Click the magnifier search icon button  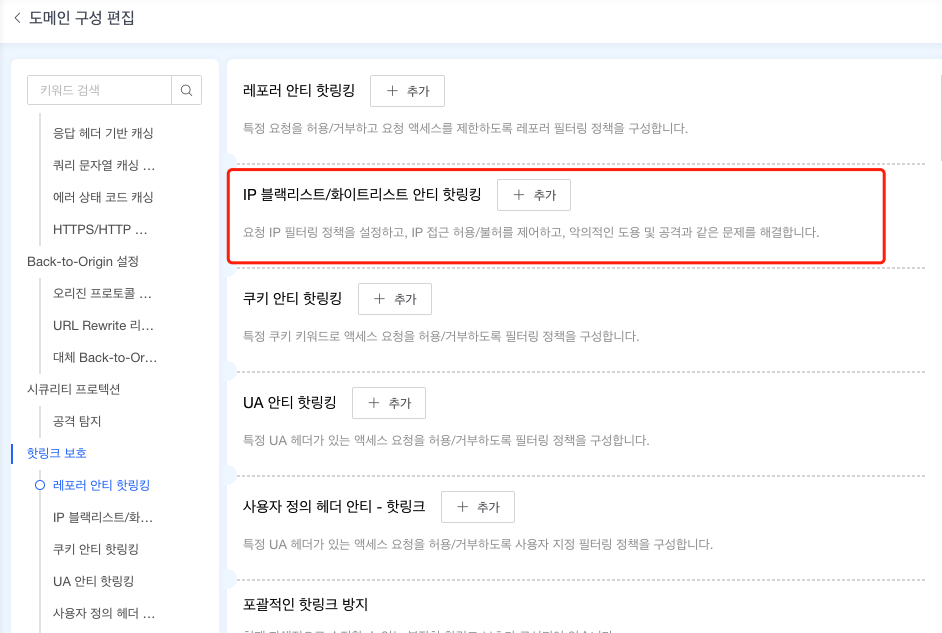pos(186,90)
